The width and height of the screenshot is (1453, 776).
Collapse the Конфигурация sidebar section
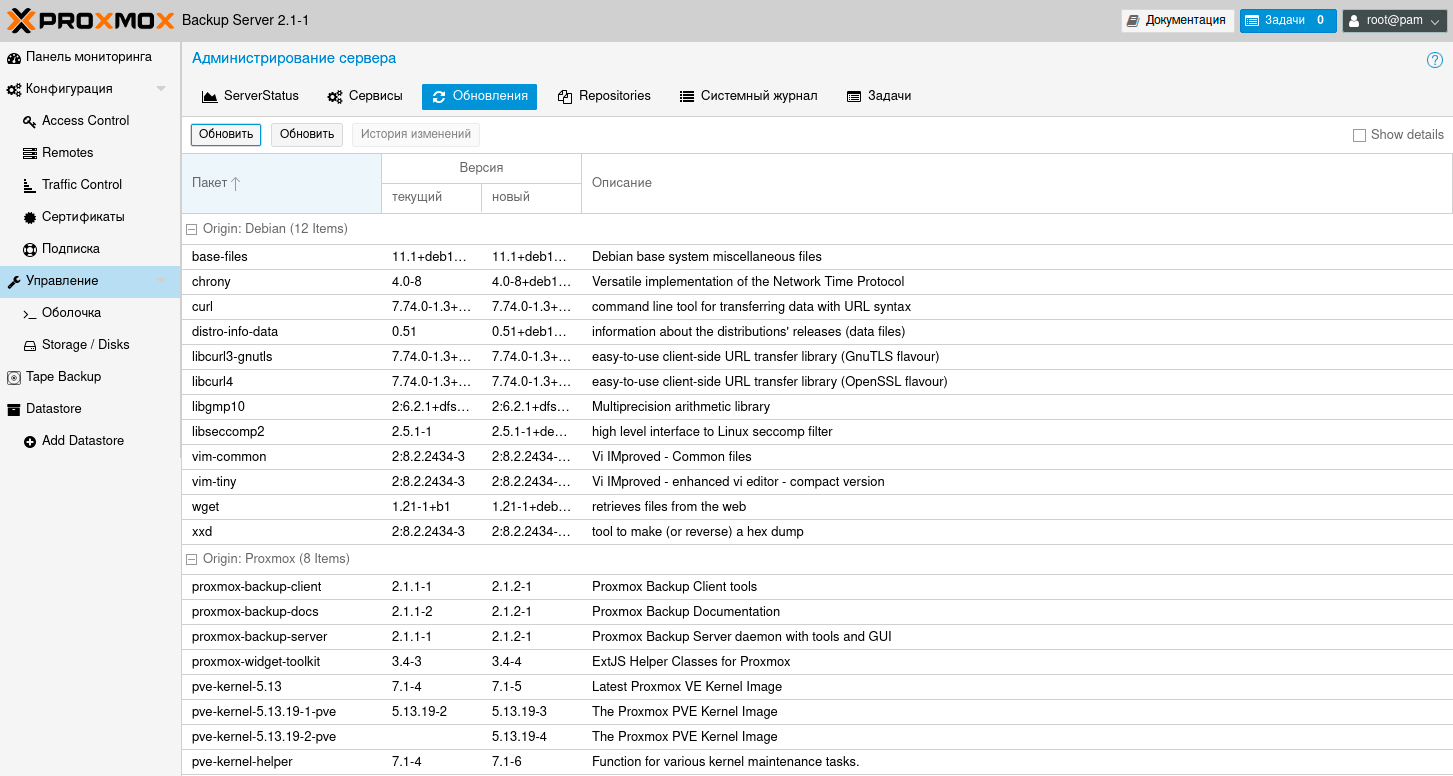161,89
